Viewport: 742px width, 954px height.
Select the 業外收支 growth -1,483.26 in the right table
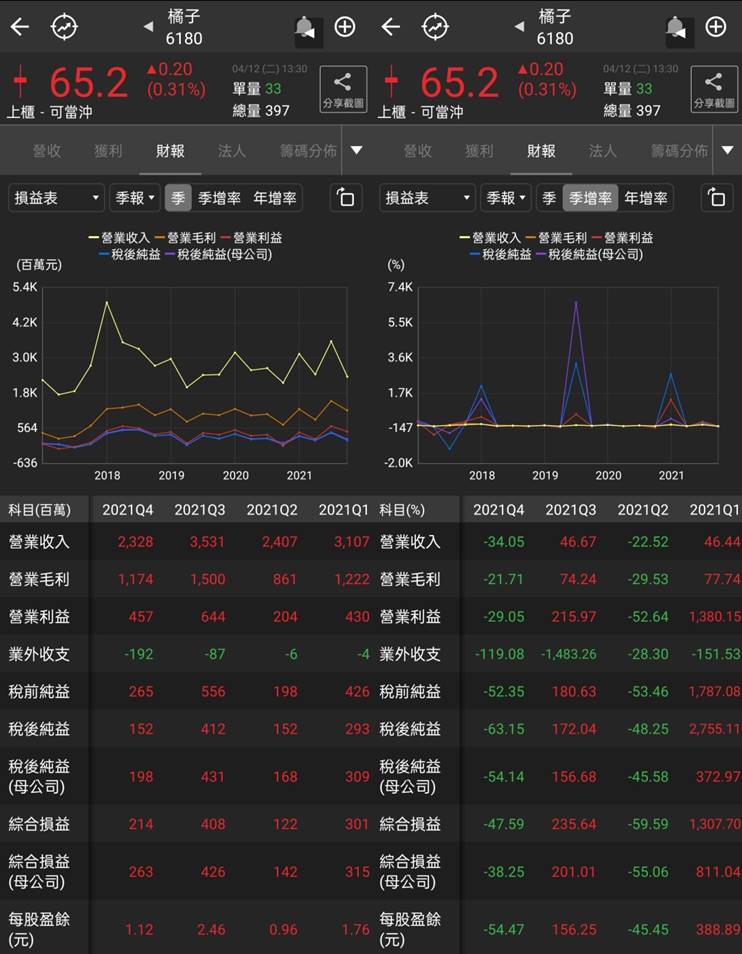569,654
